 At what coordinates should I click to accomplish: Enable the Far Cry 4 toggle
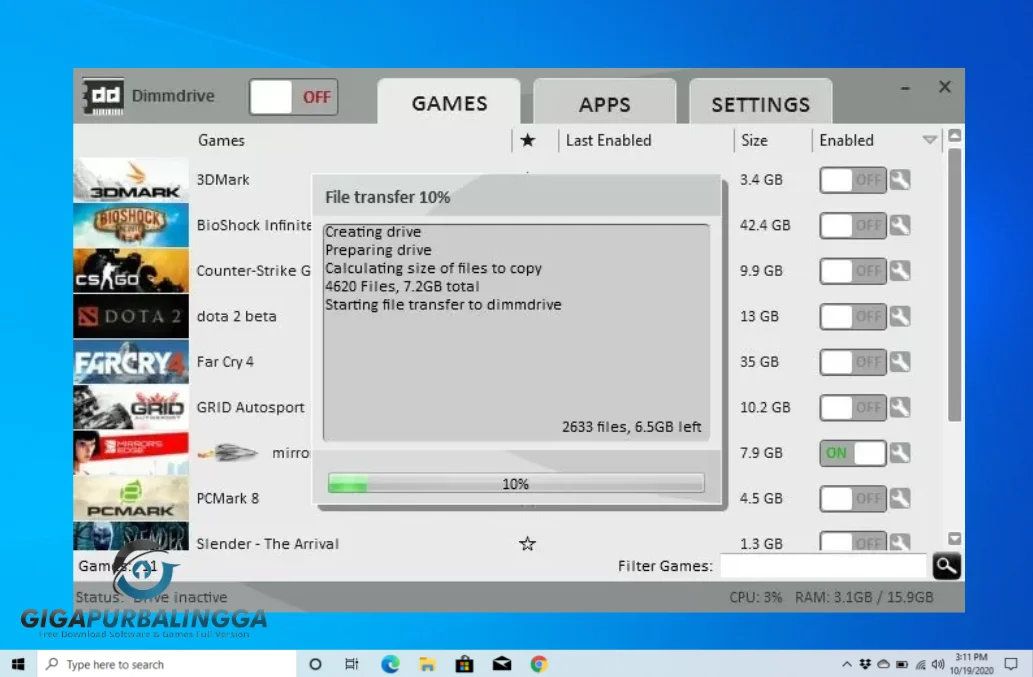coord(852,362)
